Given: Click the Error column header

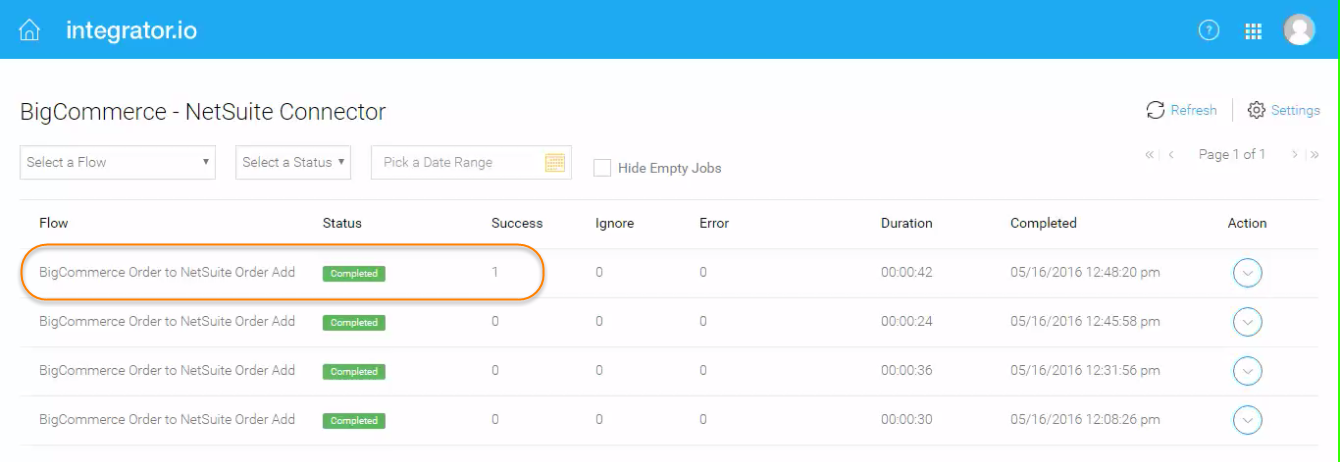Looking at the screenshot, I should [x=714, y=223].
